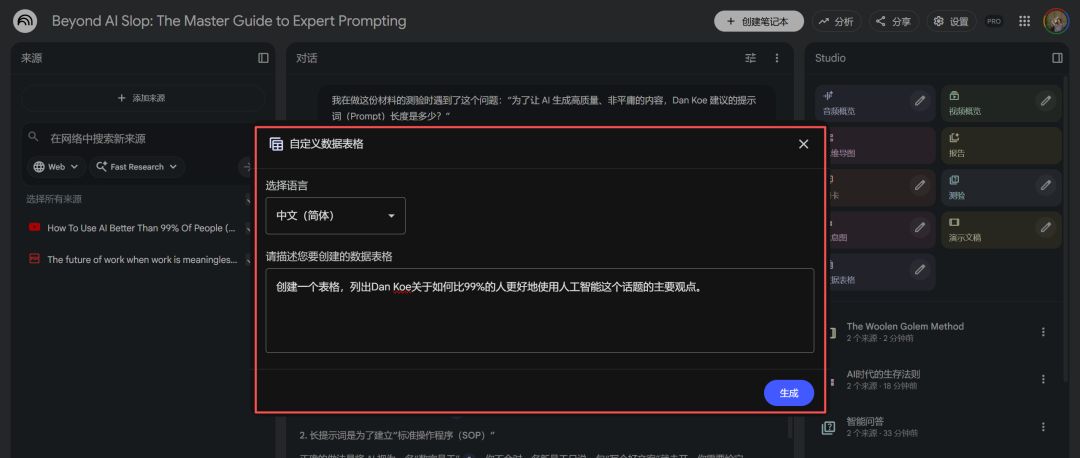Screen dimensions: 1080x458
Task: Open the Google apps grid
Action: point(1024,21)
